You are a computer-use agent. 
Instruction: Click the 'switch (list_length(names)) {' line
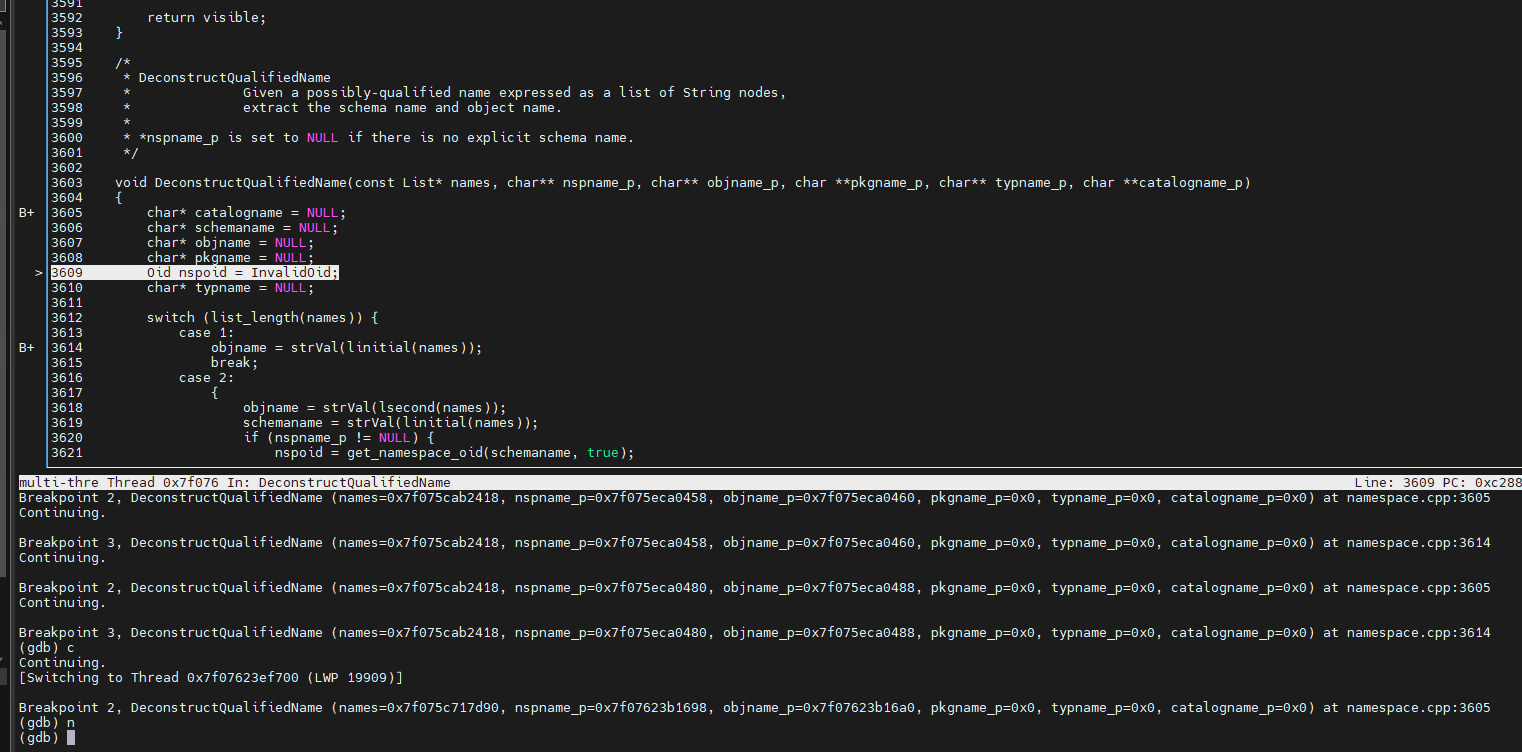tap(263, 318)
